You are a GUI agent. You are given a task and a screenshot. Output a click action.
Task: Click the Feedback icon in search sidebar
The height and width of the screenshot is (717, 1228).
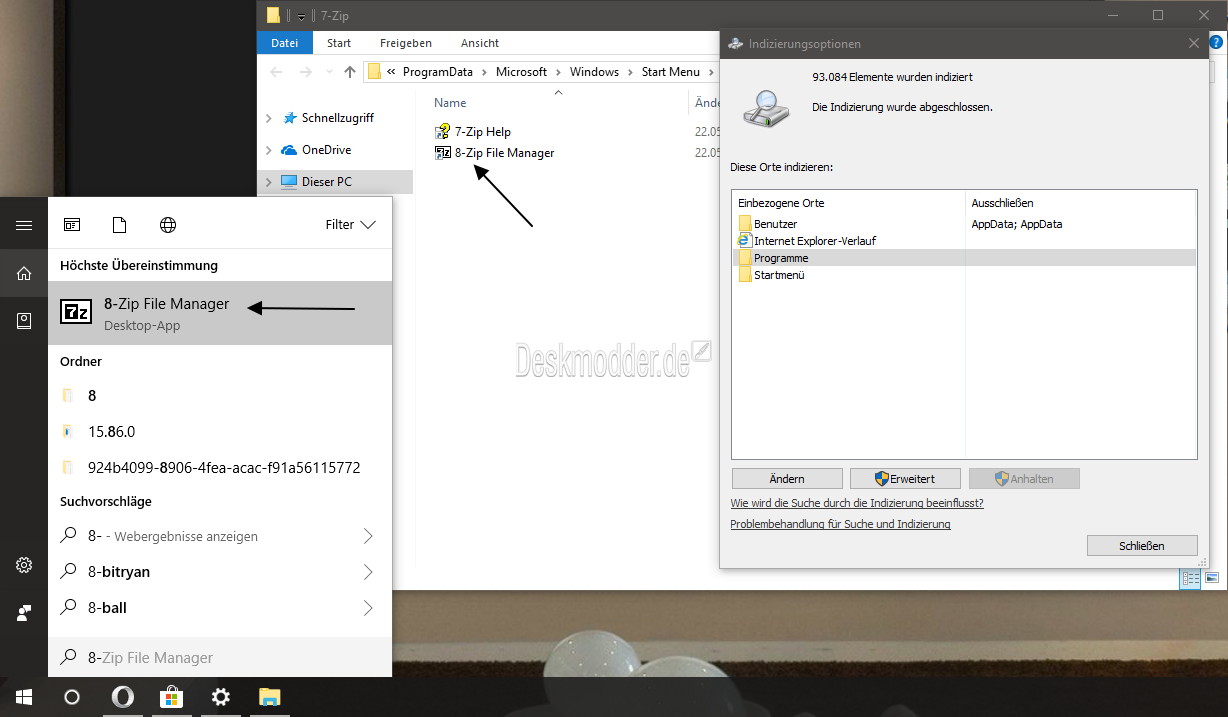coord(24,613)
